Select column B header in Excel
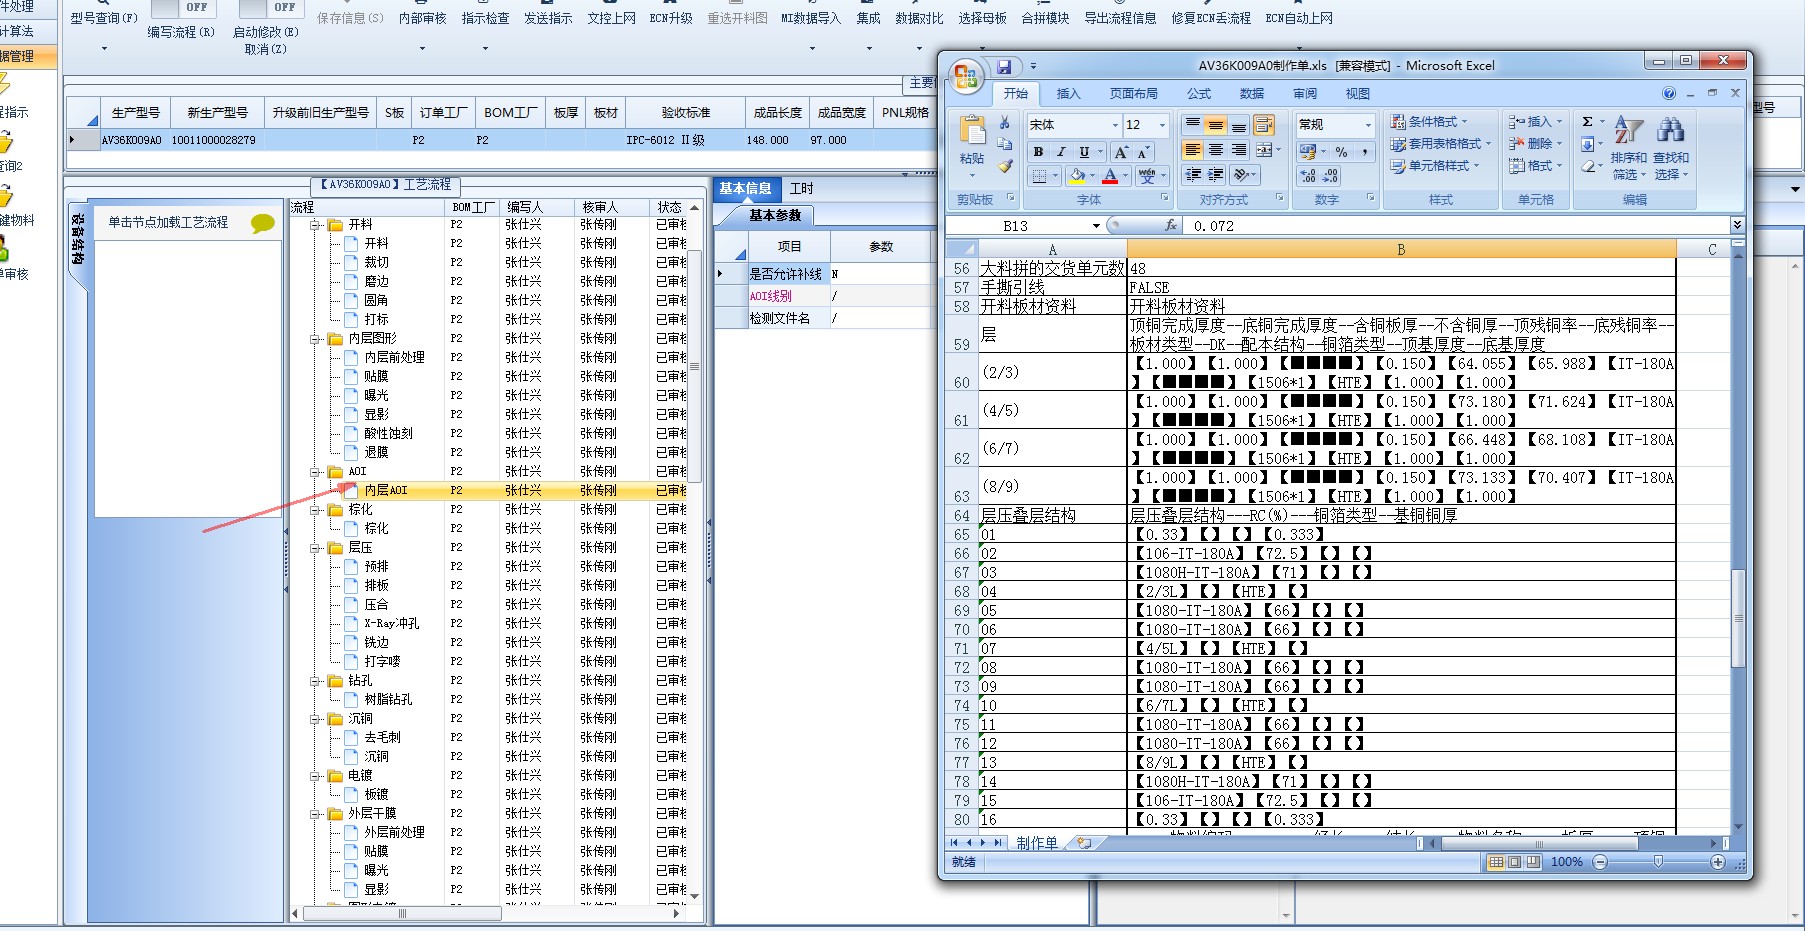Screen dimensions: 1805x931 click(x=1401, y=249)
